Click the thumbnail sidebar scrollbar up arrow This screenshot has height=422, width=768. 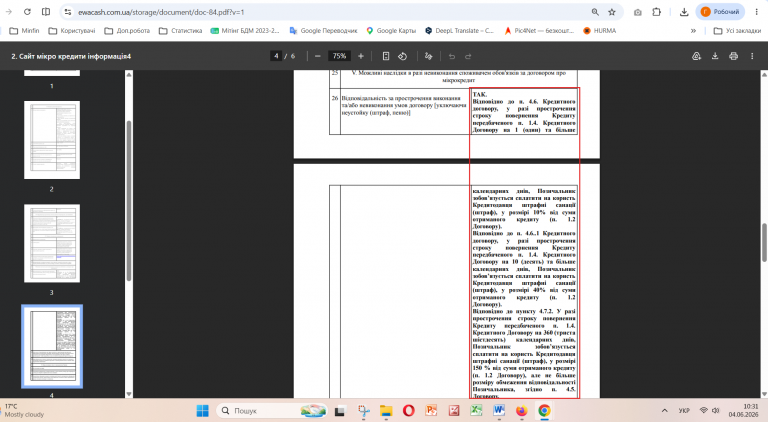pos(129,74)
